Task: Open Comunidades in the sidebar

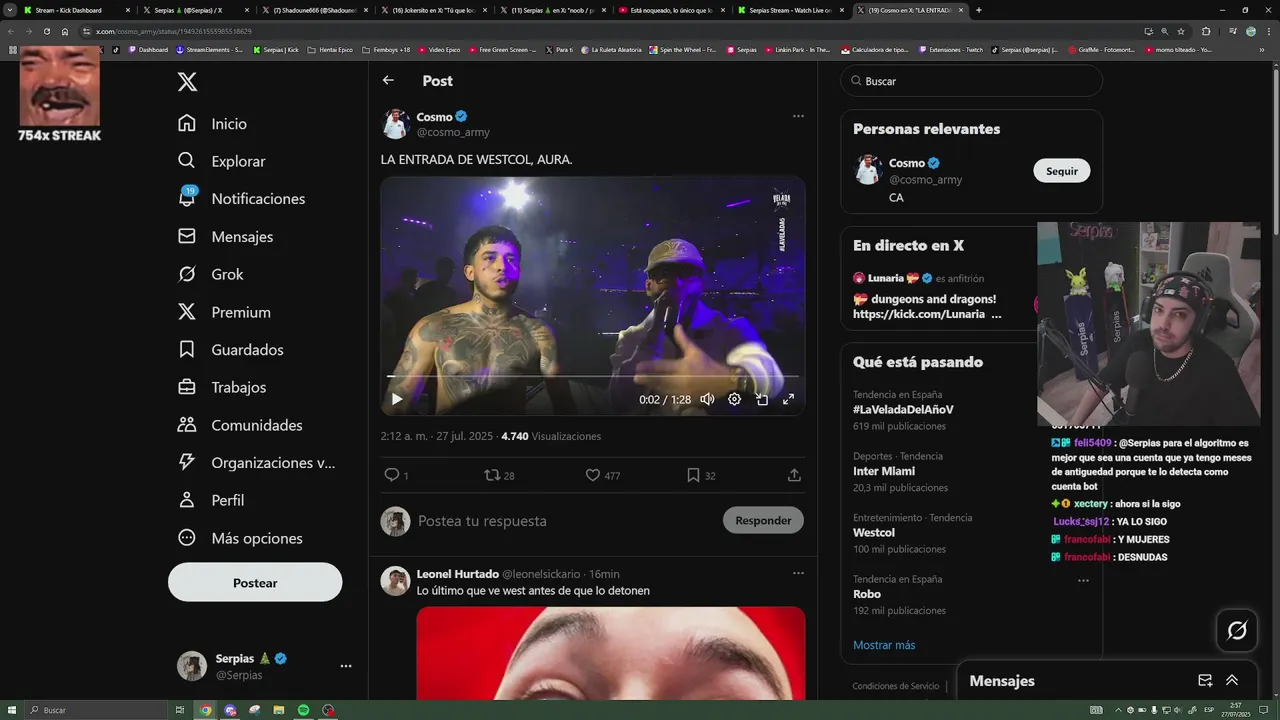Action: 240,425
